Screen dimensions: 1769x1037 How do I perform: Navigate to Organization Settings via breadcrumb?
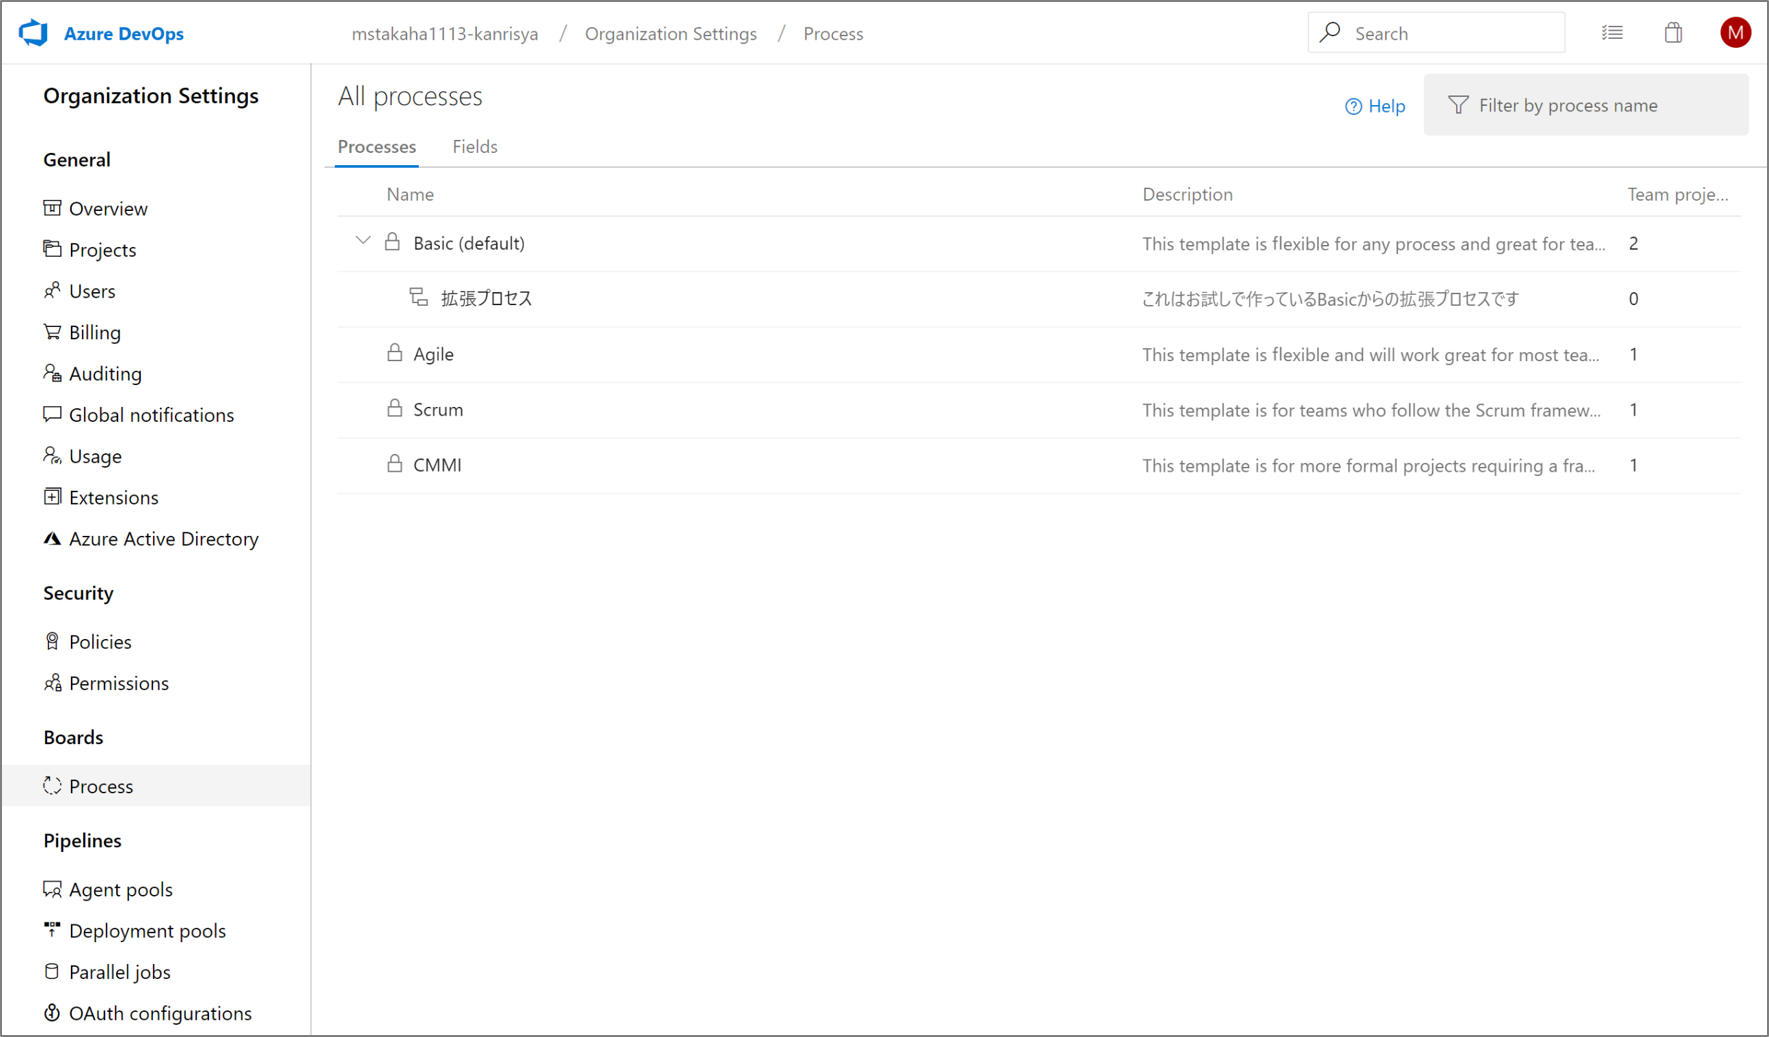point(671,33)
